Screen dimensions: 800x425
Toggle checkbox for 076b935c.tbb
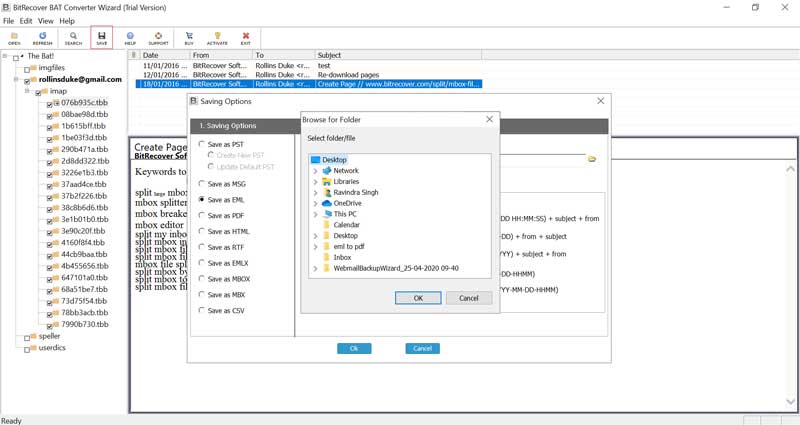(49, 104)
